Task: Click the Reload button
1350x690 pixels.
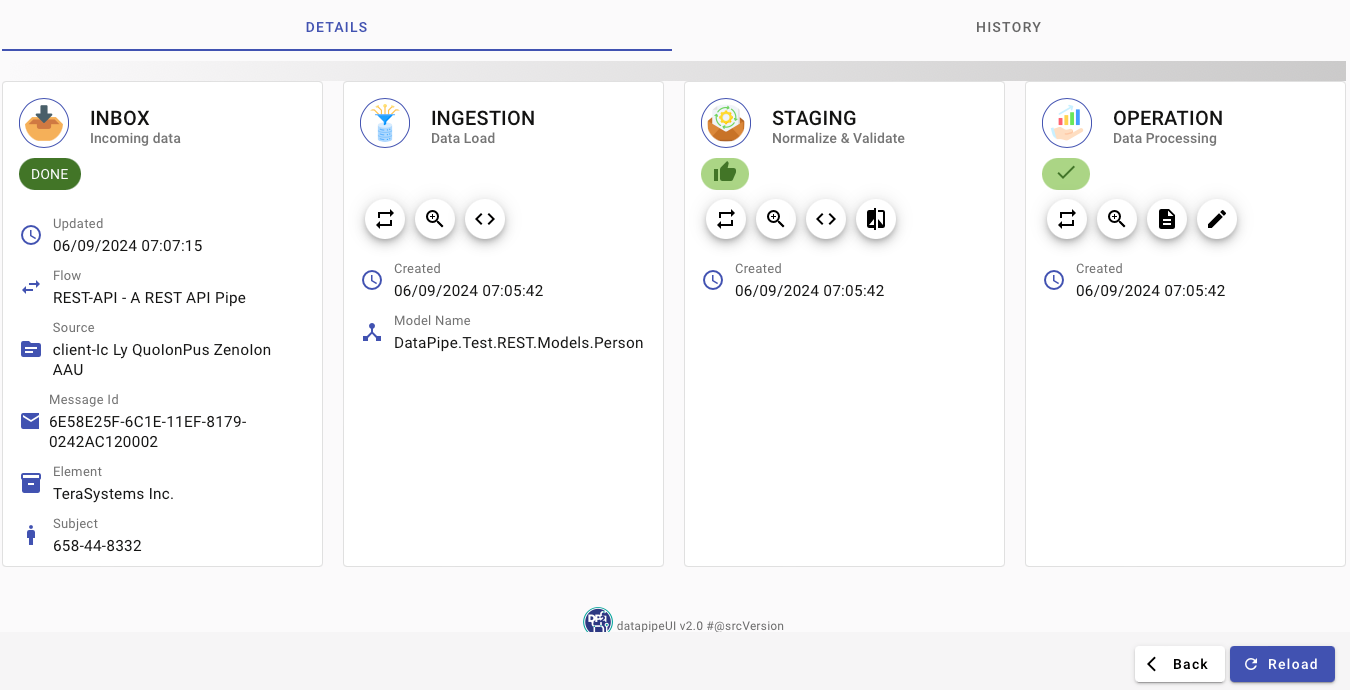Action: (1282, 664)
